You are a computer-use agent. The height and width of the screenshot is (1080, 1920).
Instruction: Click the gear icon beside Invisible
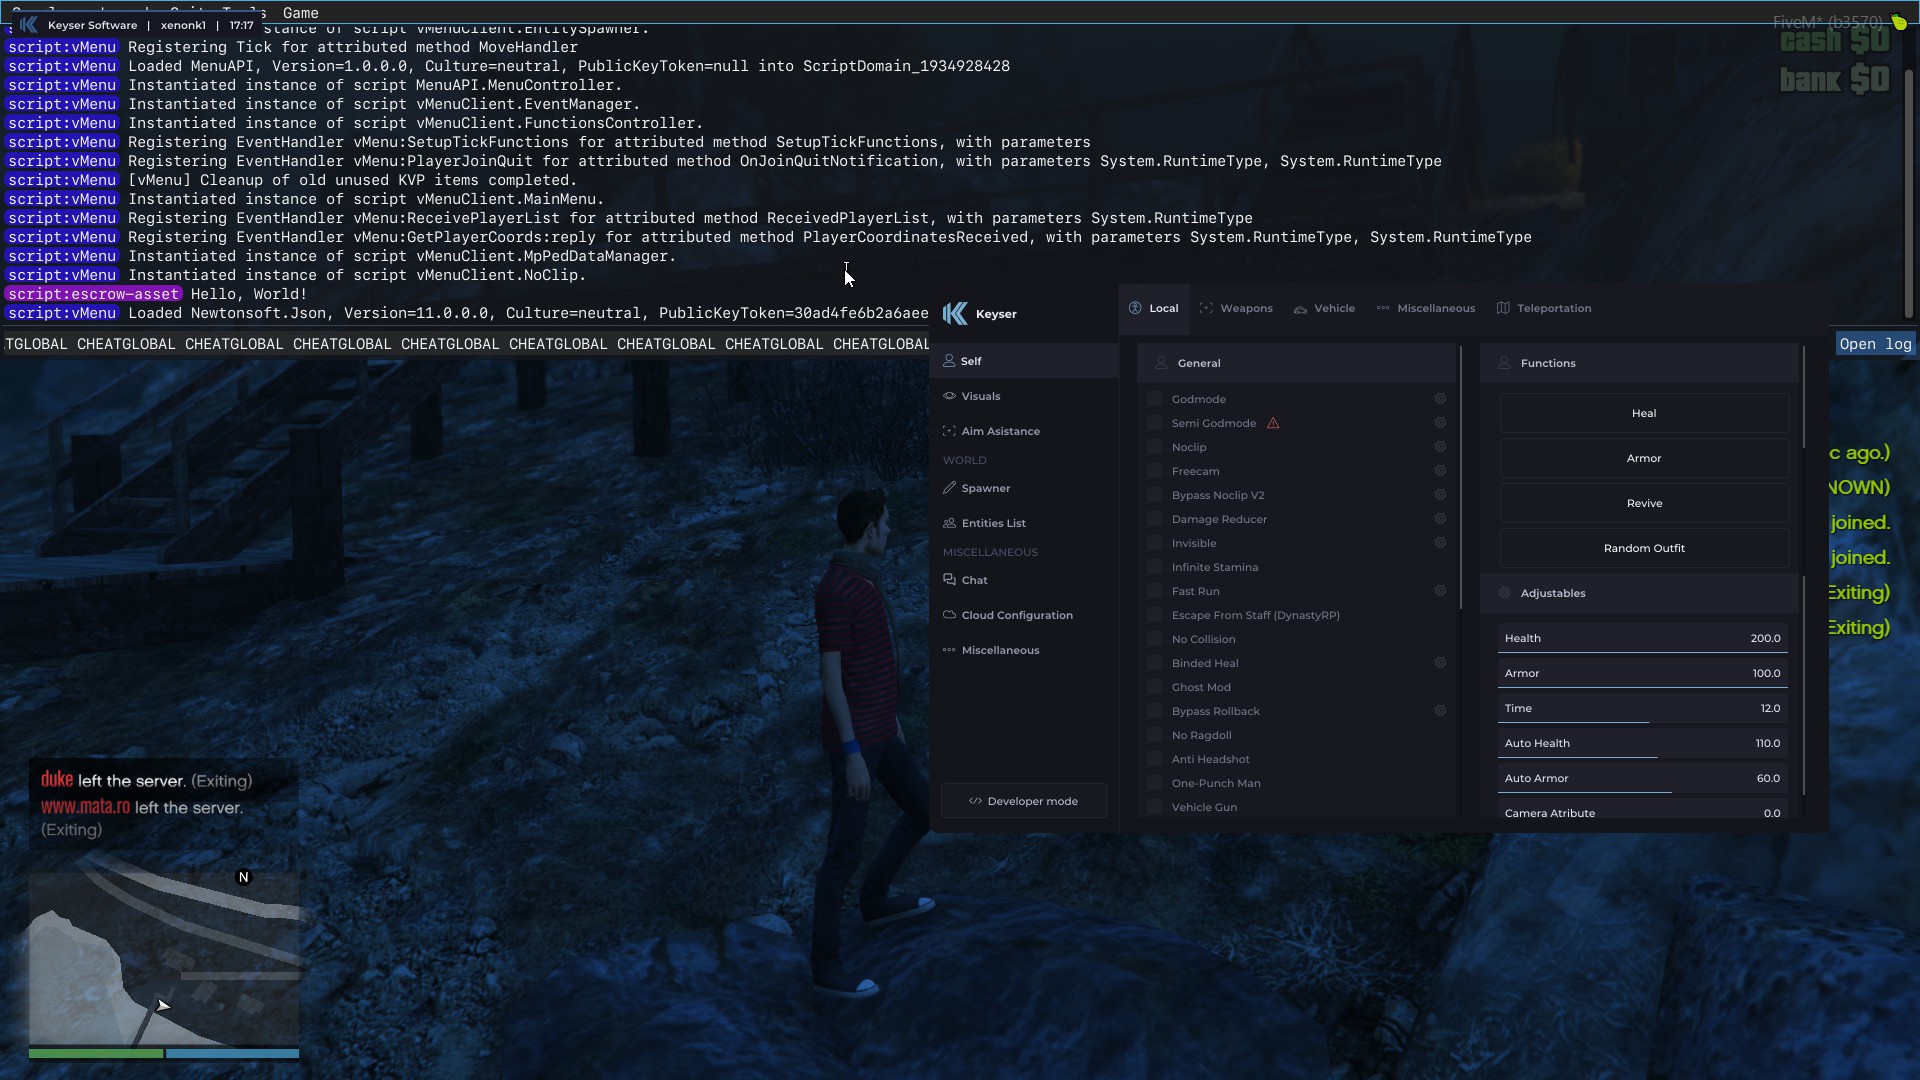point(1440,543)
